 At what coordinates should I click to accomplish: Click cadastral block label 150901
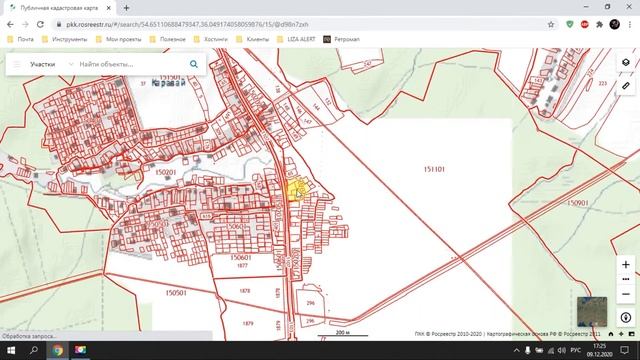point(578,203)
